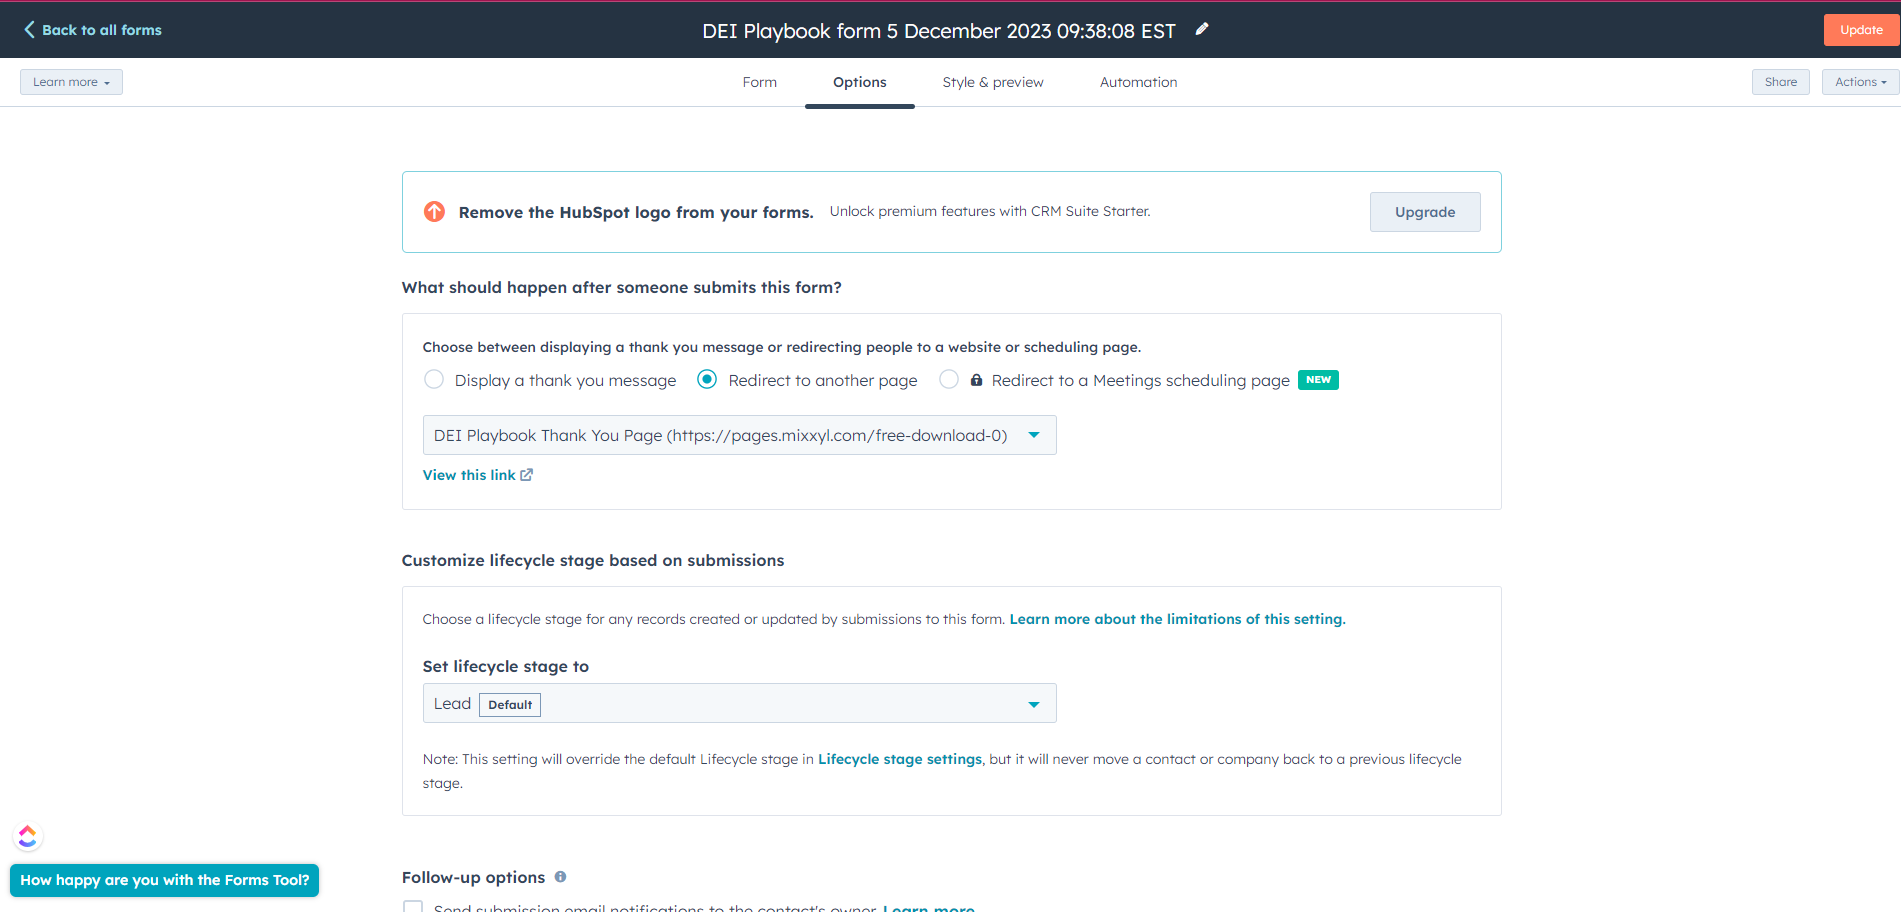Click the lock icon on Meetings scheduling option
This screenshot has height=912, width=1901.
[x=975, y=380]
